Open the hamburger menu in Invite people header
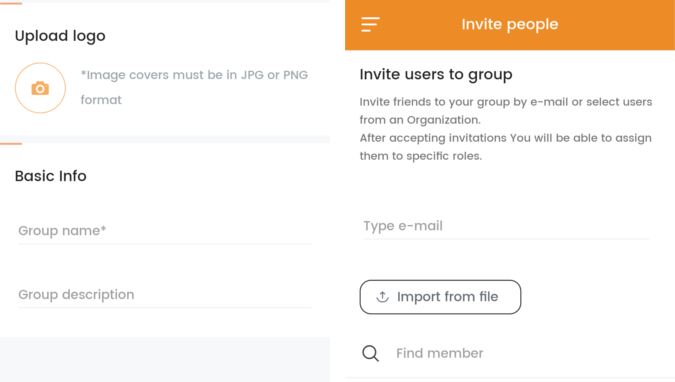The height and width of the screenshot is (382, 675). point(370,25)
